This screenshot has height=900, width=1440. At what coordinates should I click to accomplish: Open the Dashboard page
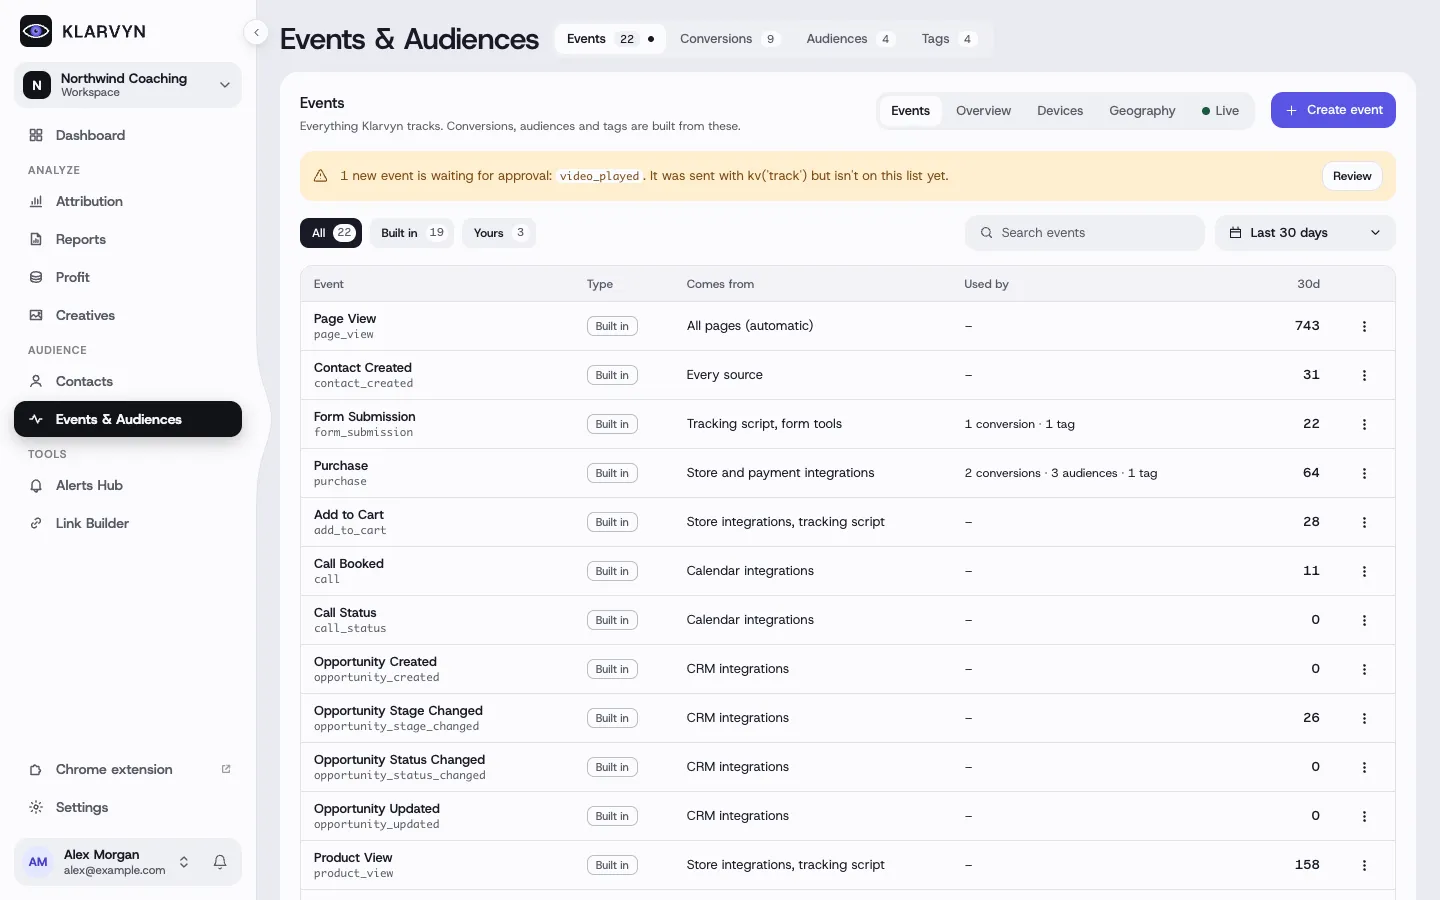128,135
